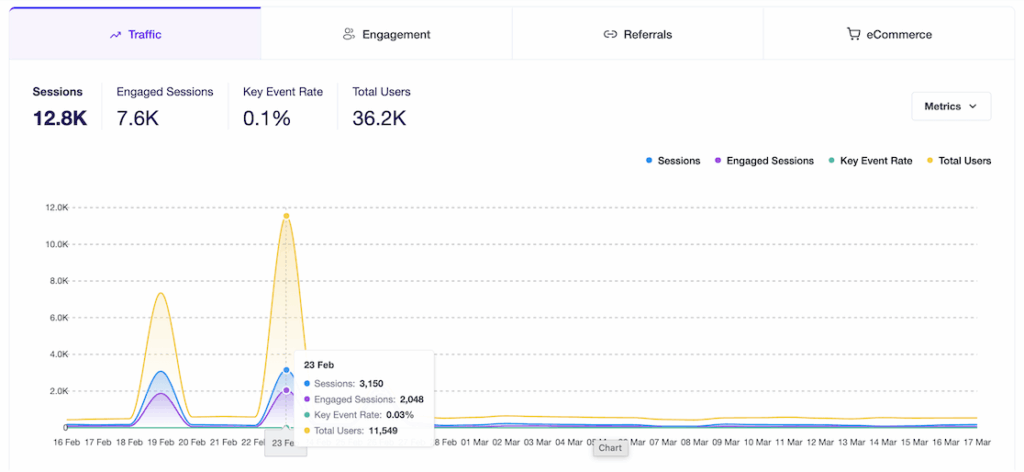Click the purple Engaged Sessions legend dot
The image size is (1024, 472).
click(717, 161)
